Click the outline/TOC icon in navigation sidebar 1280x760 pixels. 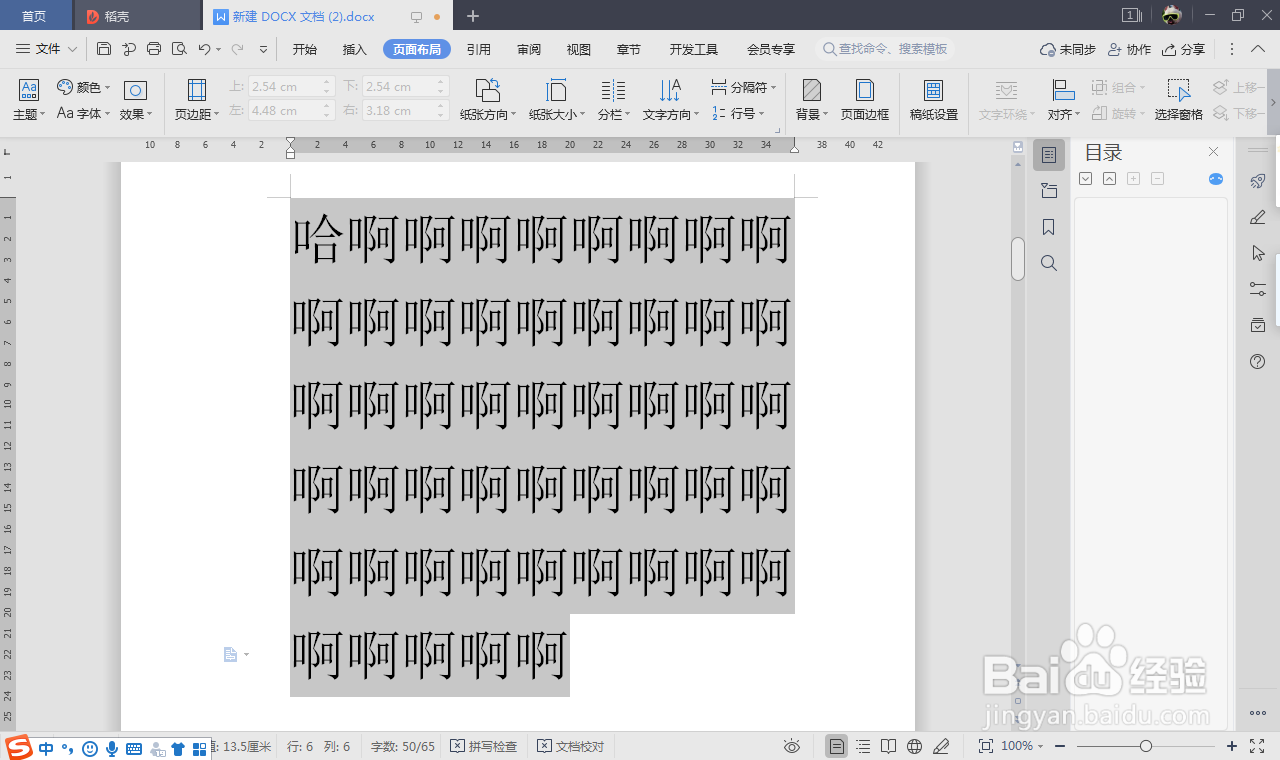[x=1048, y=155]
